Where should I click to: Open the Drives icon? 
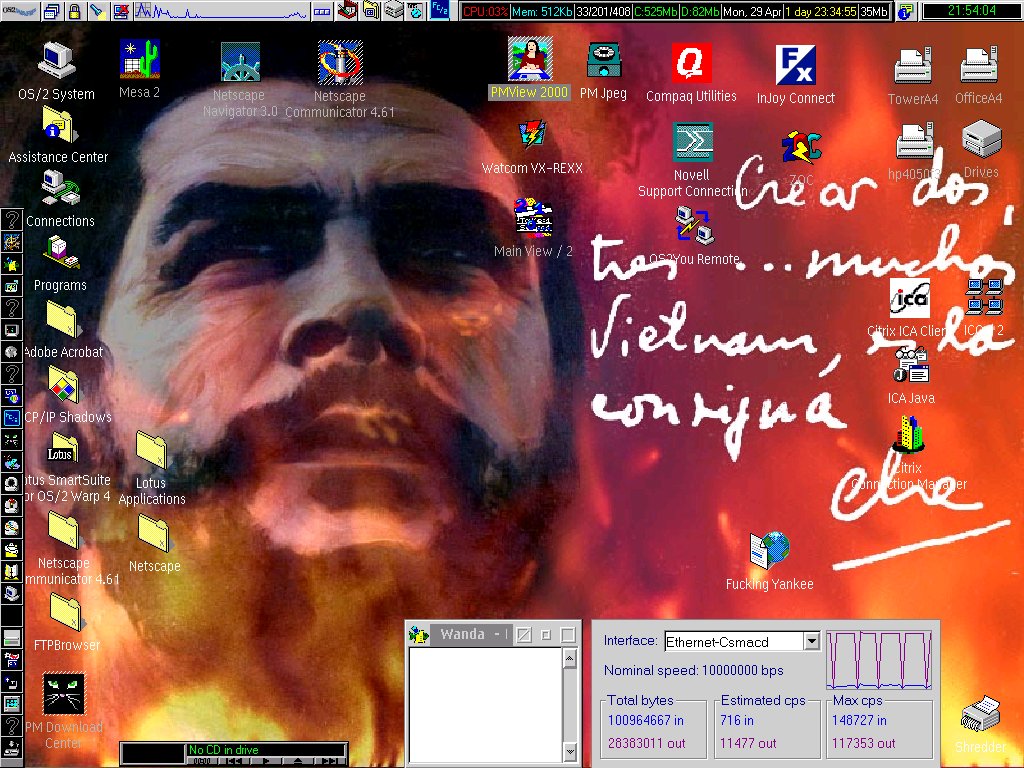pos(981,138)
